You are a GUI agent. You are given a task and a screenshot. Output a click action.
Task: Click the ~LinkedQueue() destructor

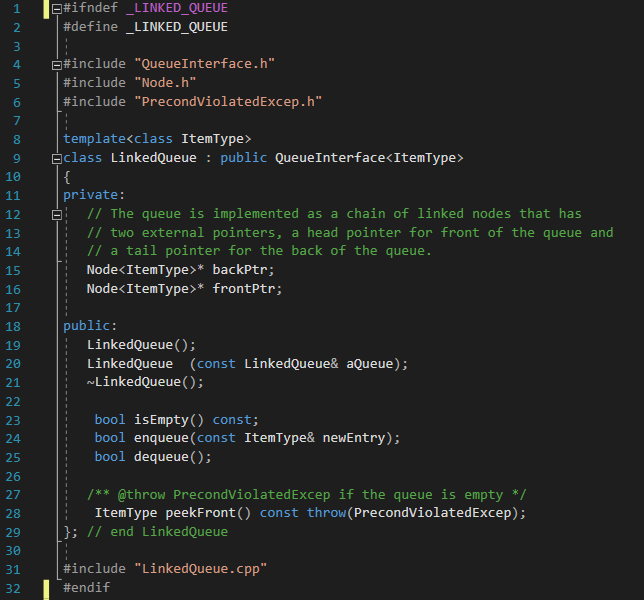point(145,382)
